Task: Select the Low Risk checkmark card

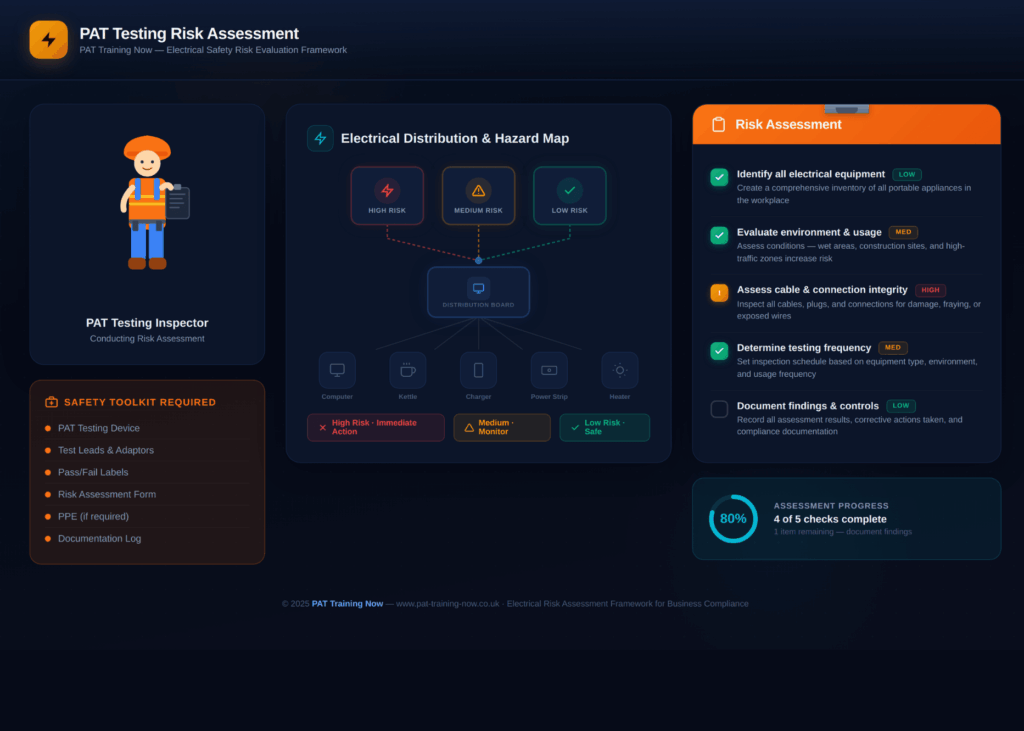Action: [569, 195]
